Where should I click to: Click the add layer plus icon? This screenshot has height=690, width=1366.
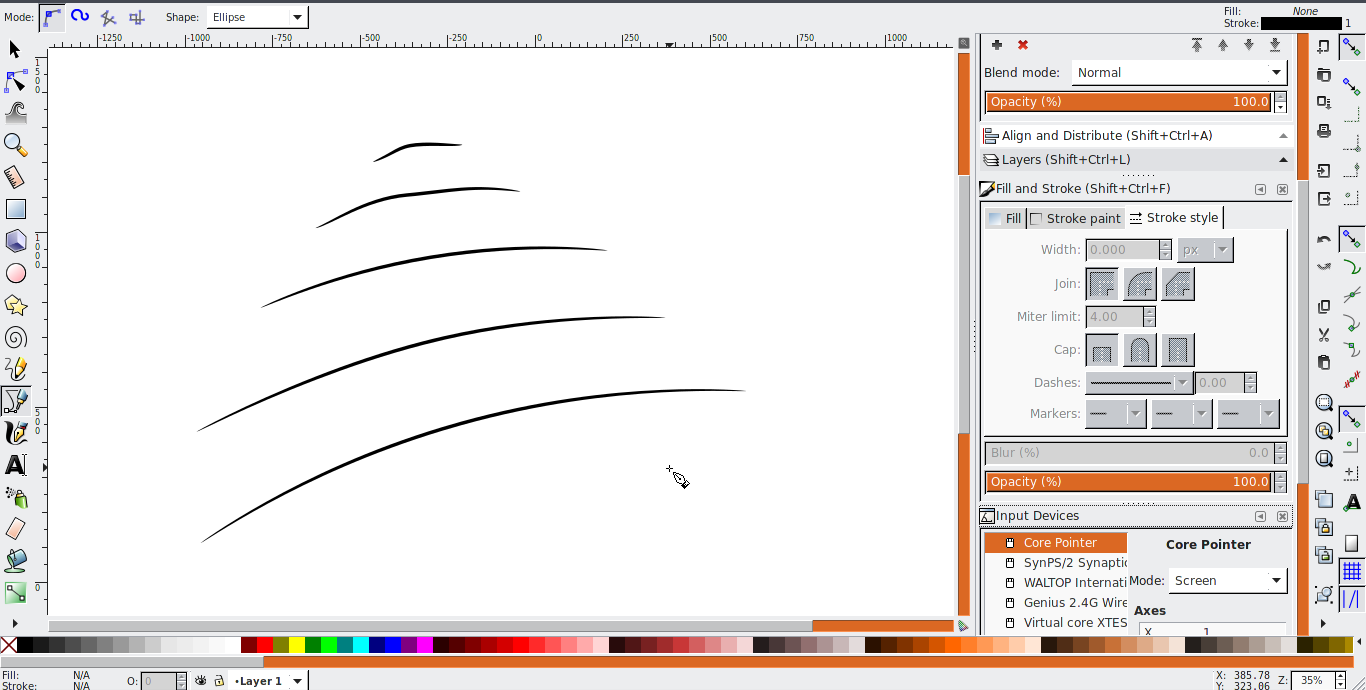click(x=997, y=45)
